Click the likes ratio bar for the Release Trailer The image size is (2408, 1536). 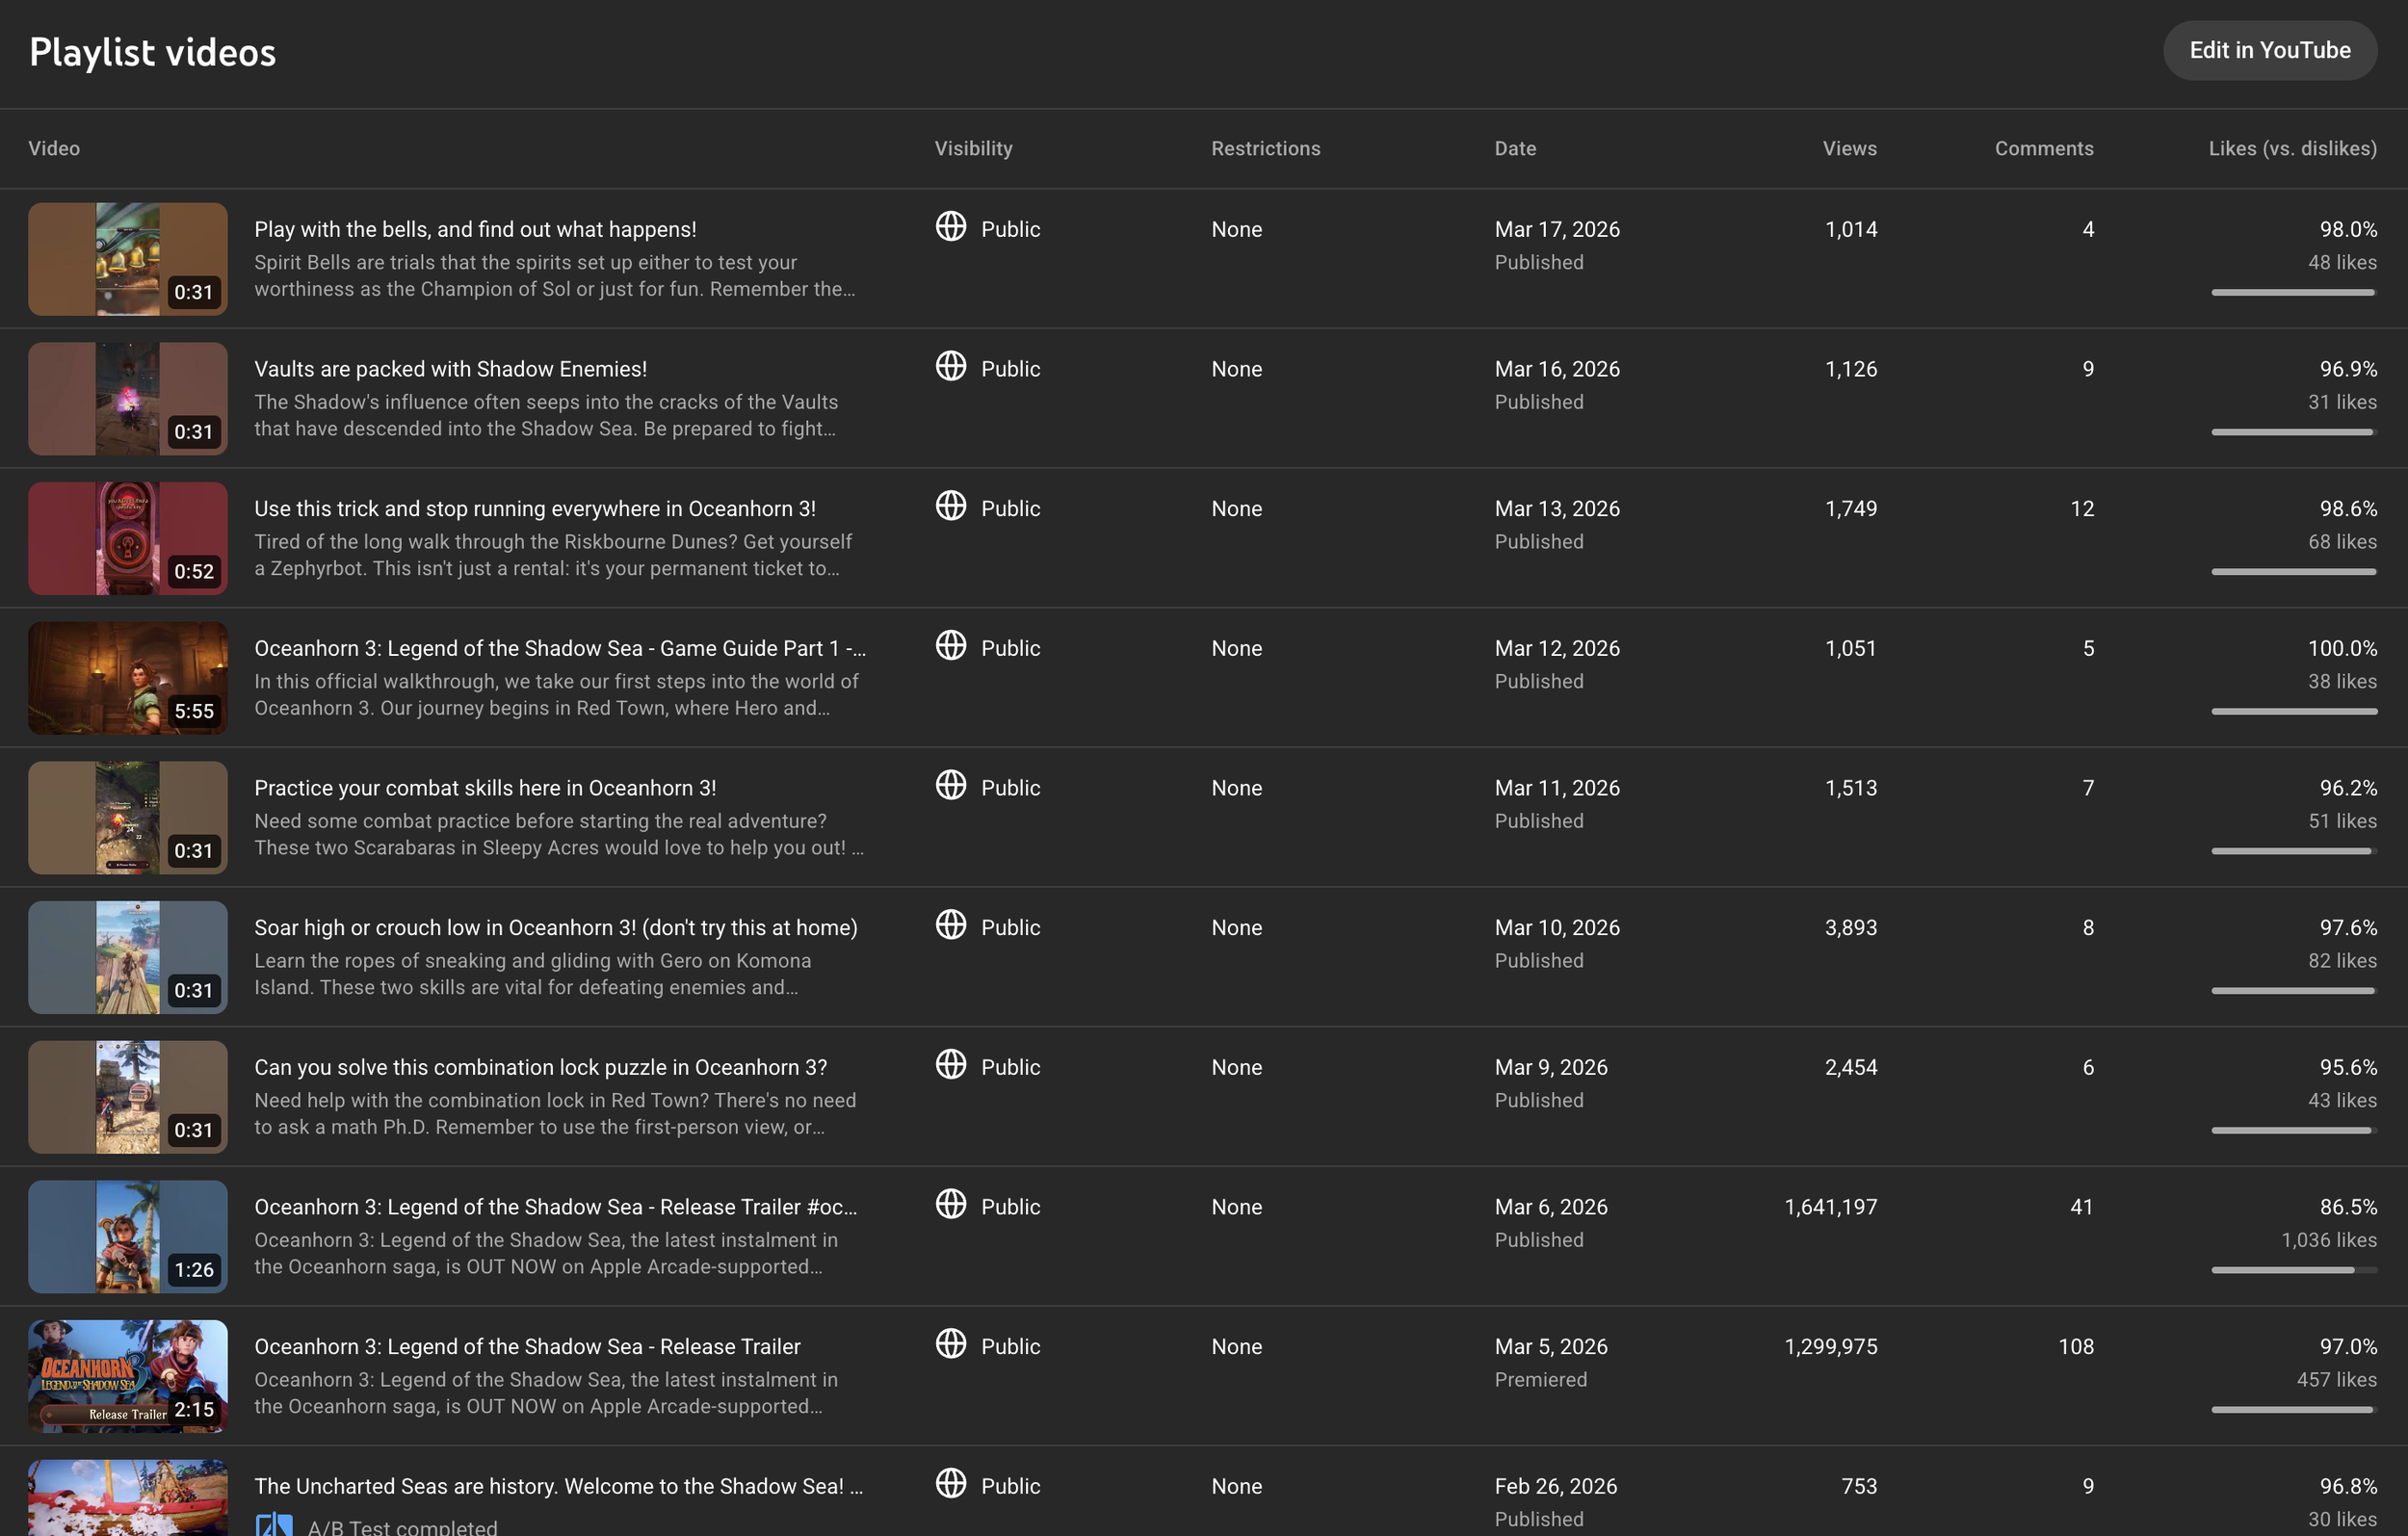pos(2293,1410)
